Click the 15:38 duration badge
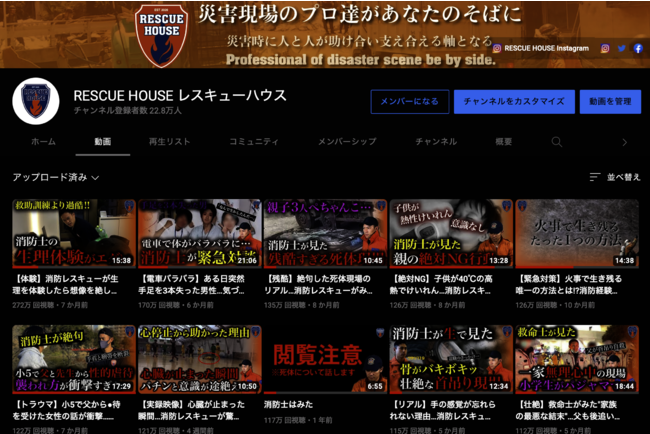This screenshot has height=434, width=650. tap(121, 261)
